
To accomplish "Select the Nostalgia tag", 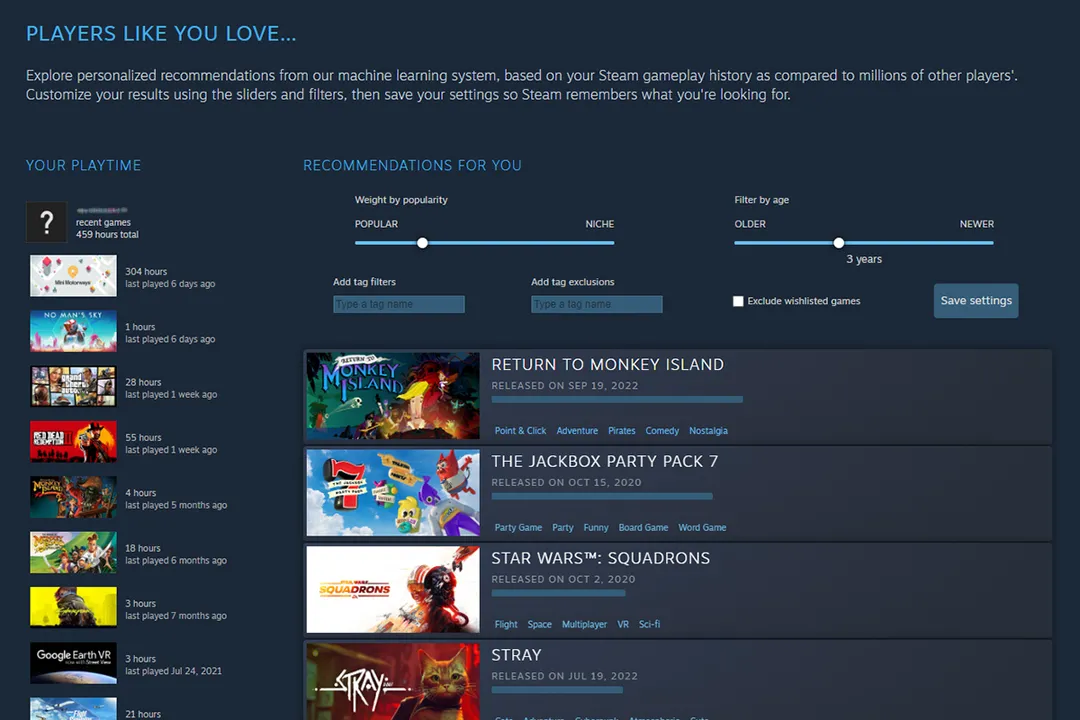I will (x=708, y=431).
